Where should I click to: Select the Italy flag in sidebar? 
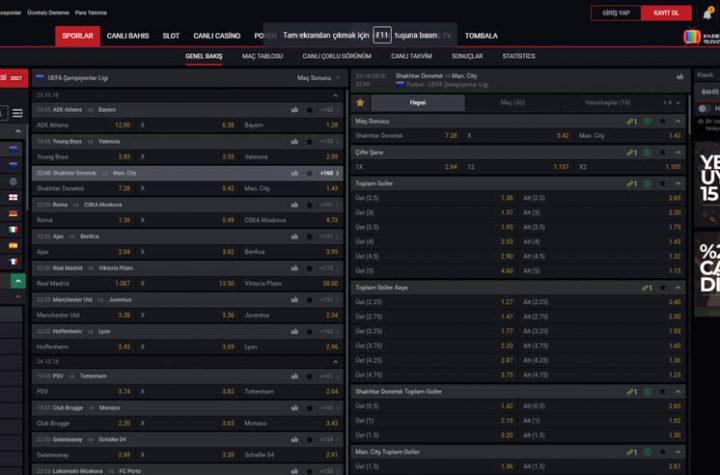(x=13, y=230)
